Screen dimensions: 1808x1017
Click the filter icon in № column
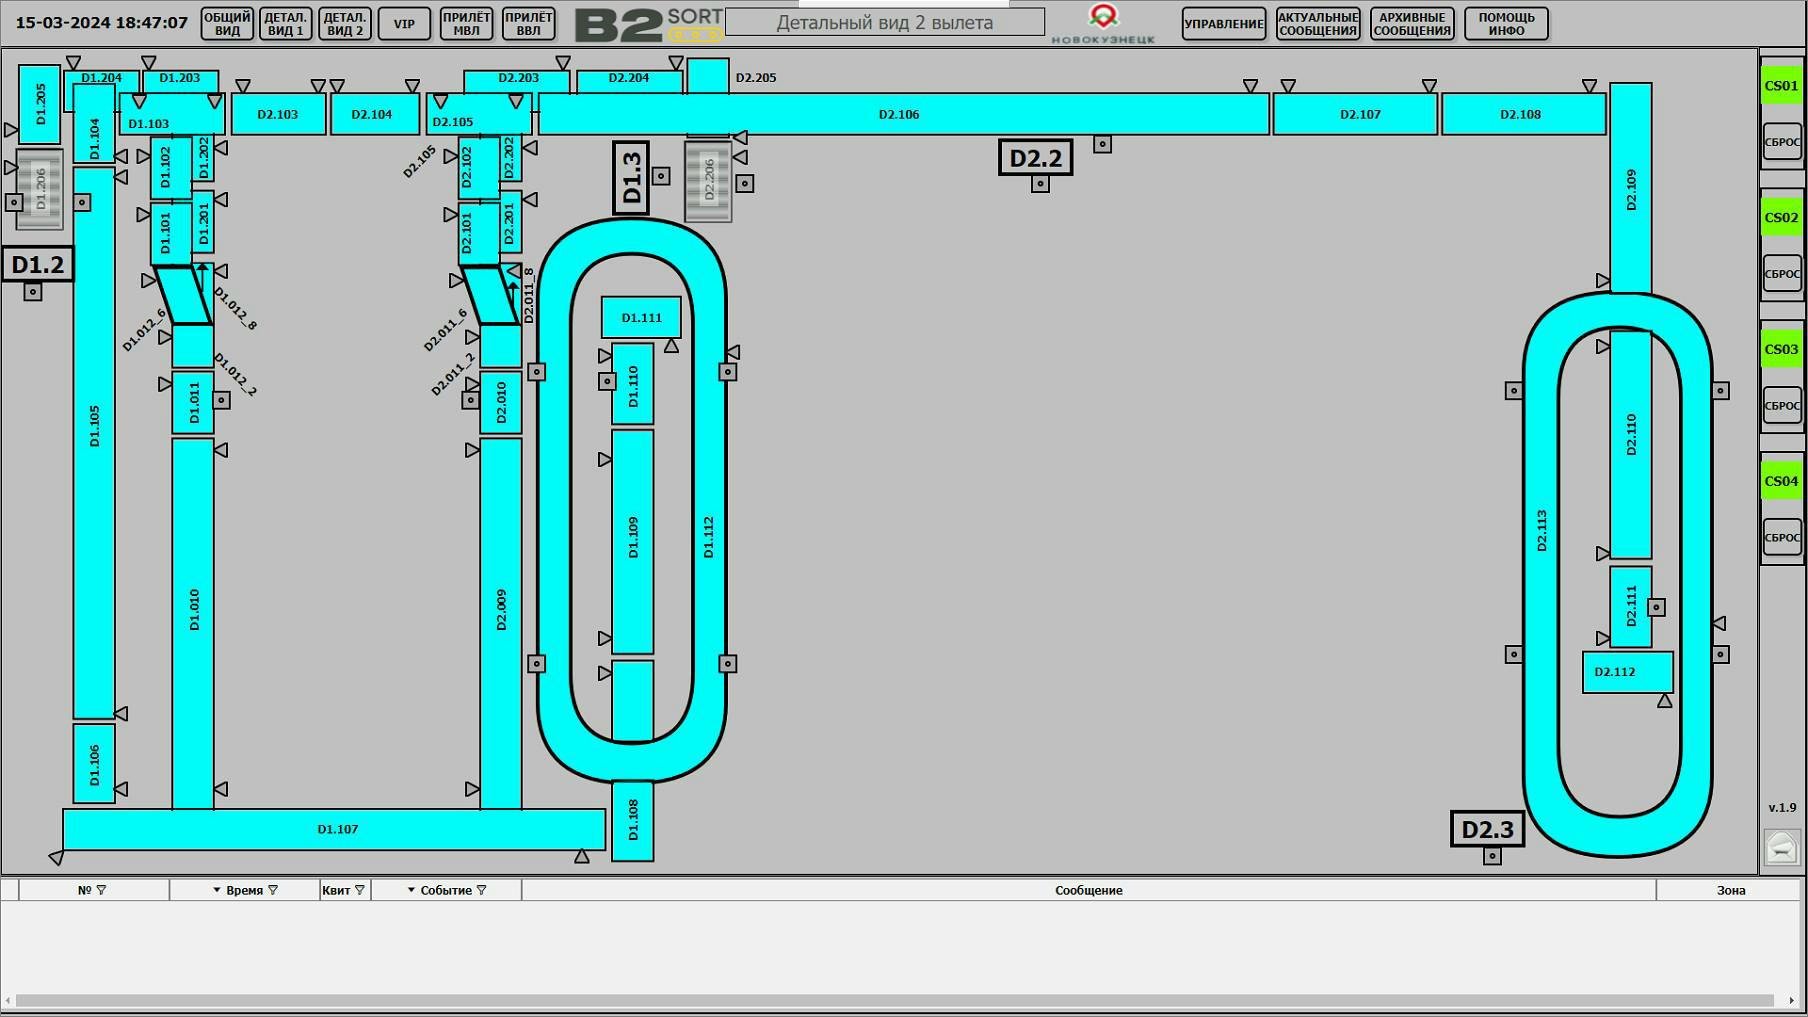101,890
